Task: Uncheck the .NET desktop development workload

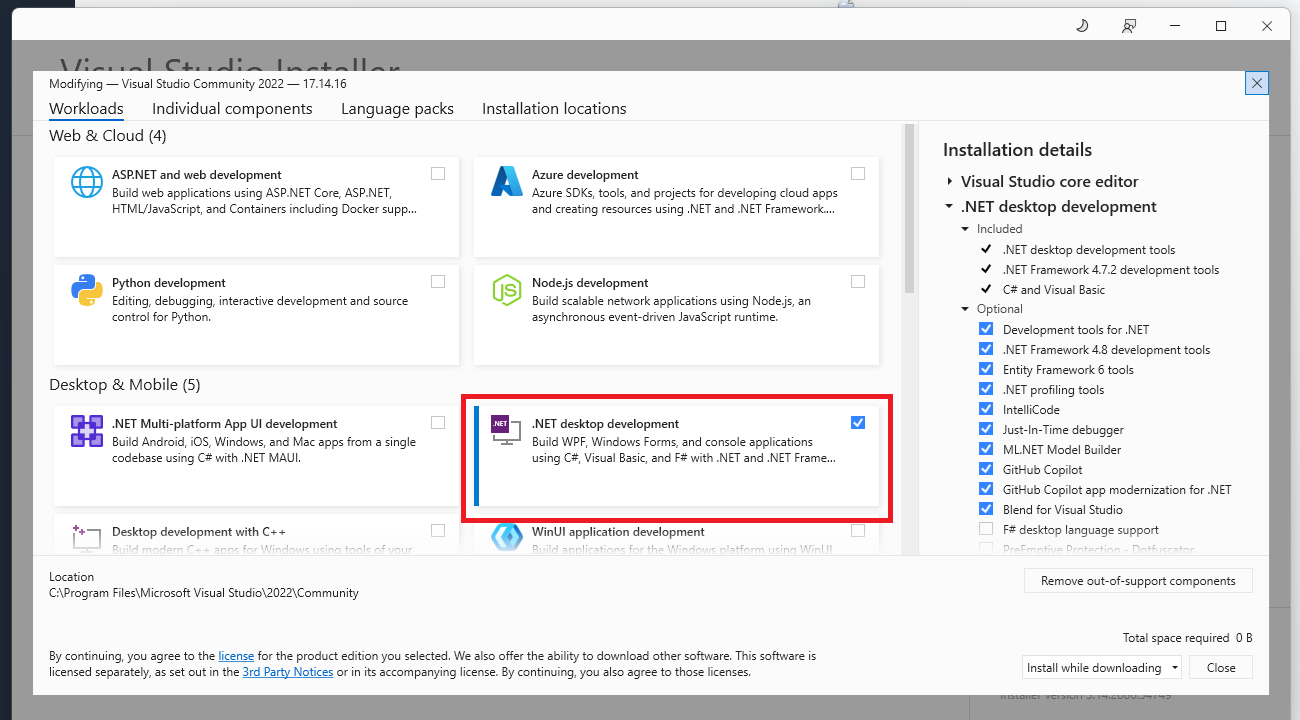Action: click(858, 423)
